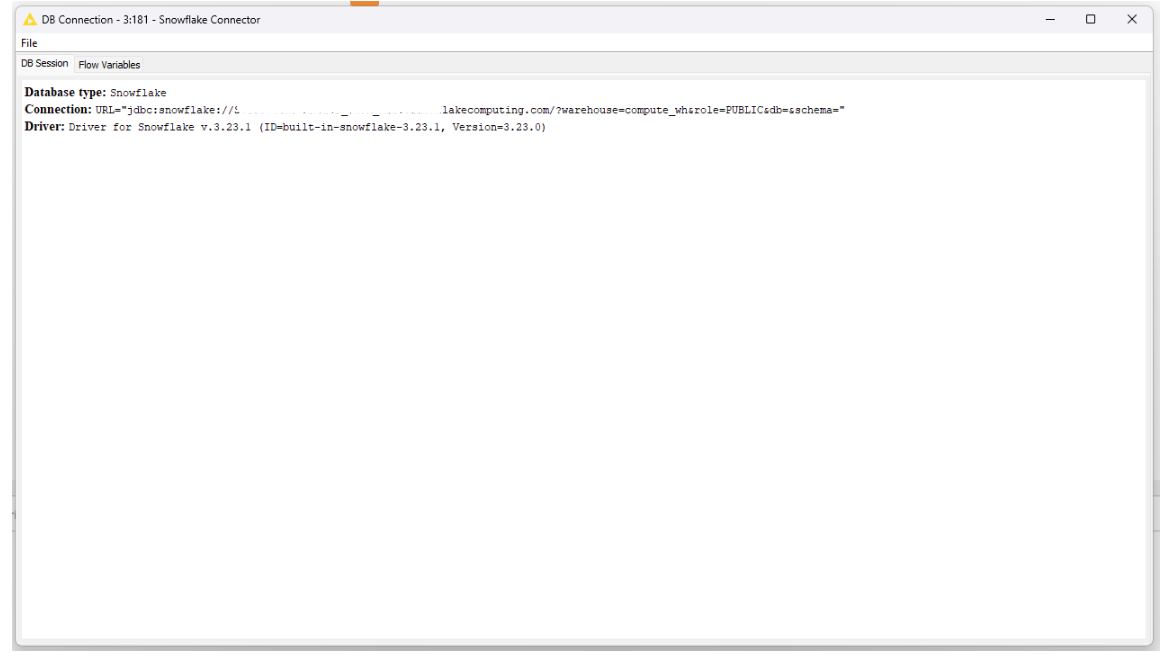Click the 'Driver:' label

tap(45, 126)
